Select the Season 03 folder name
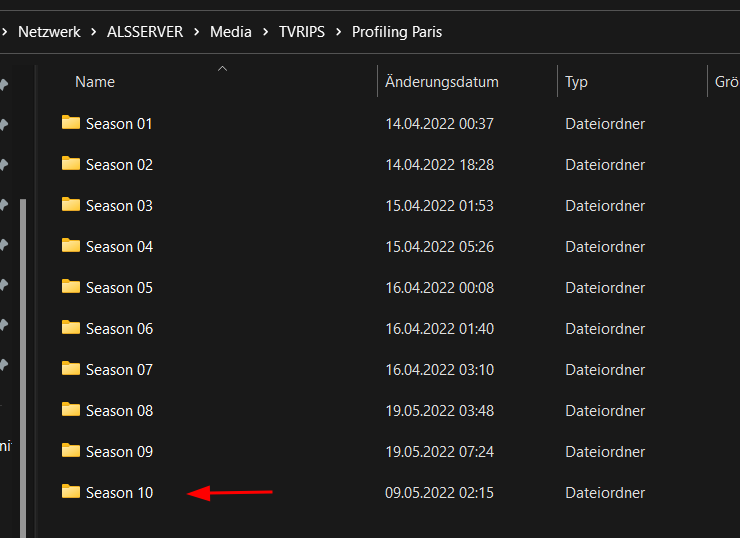740x538 pixels. click(119, 206)
